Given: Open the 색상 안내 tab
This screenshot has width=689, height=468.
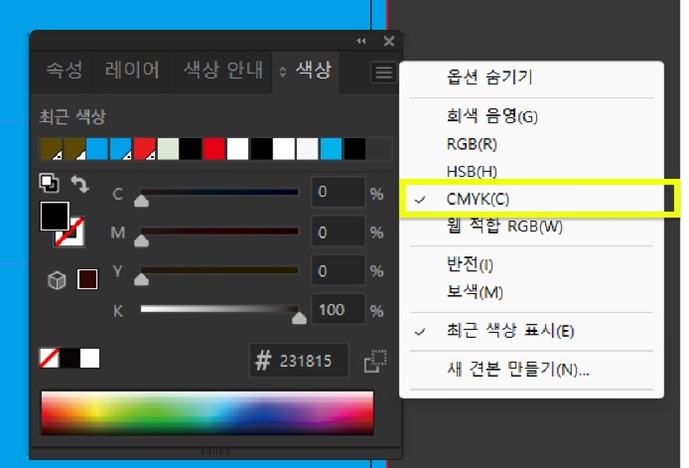Looking at the screenshot, I should point(223,71).
